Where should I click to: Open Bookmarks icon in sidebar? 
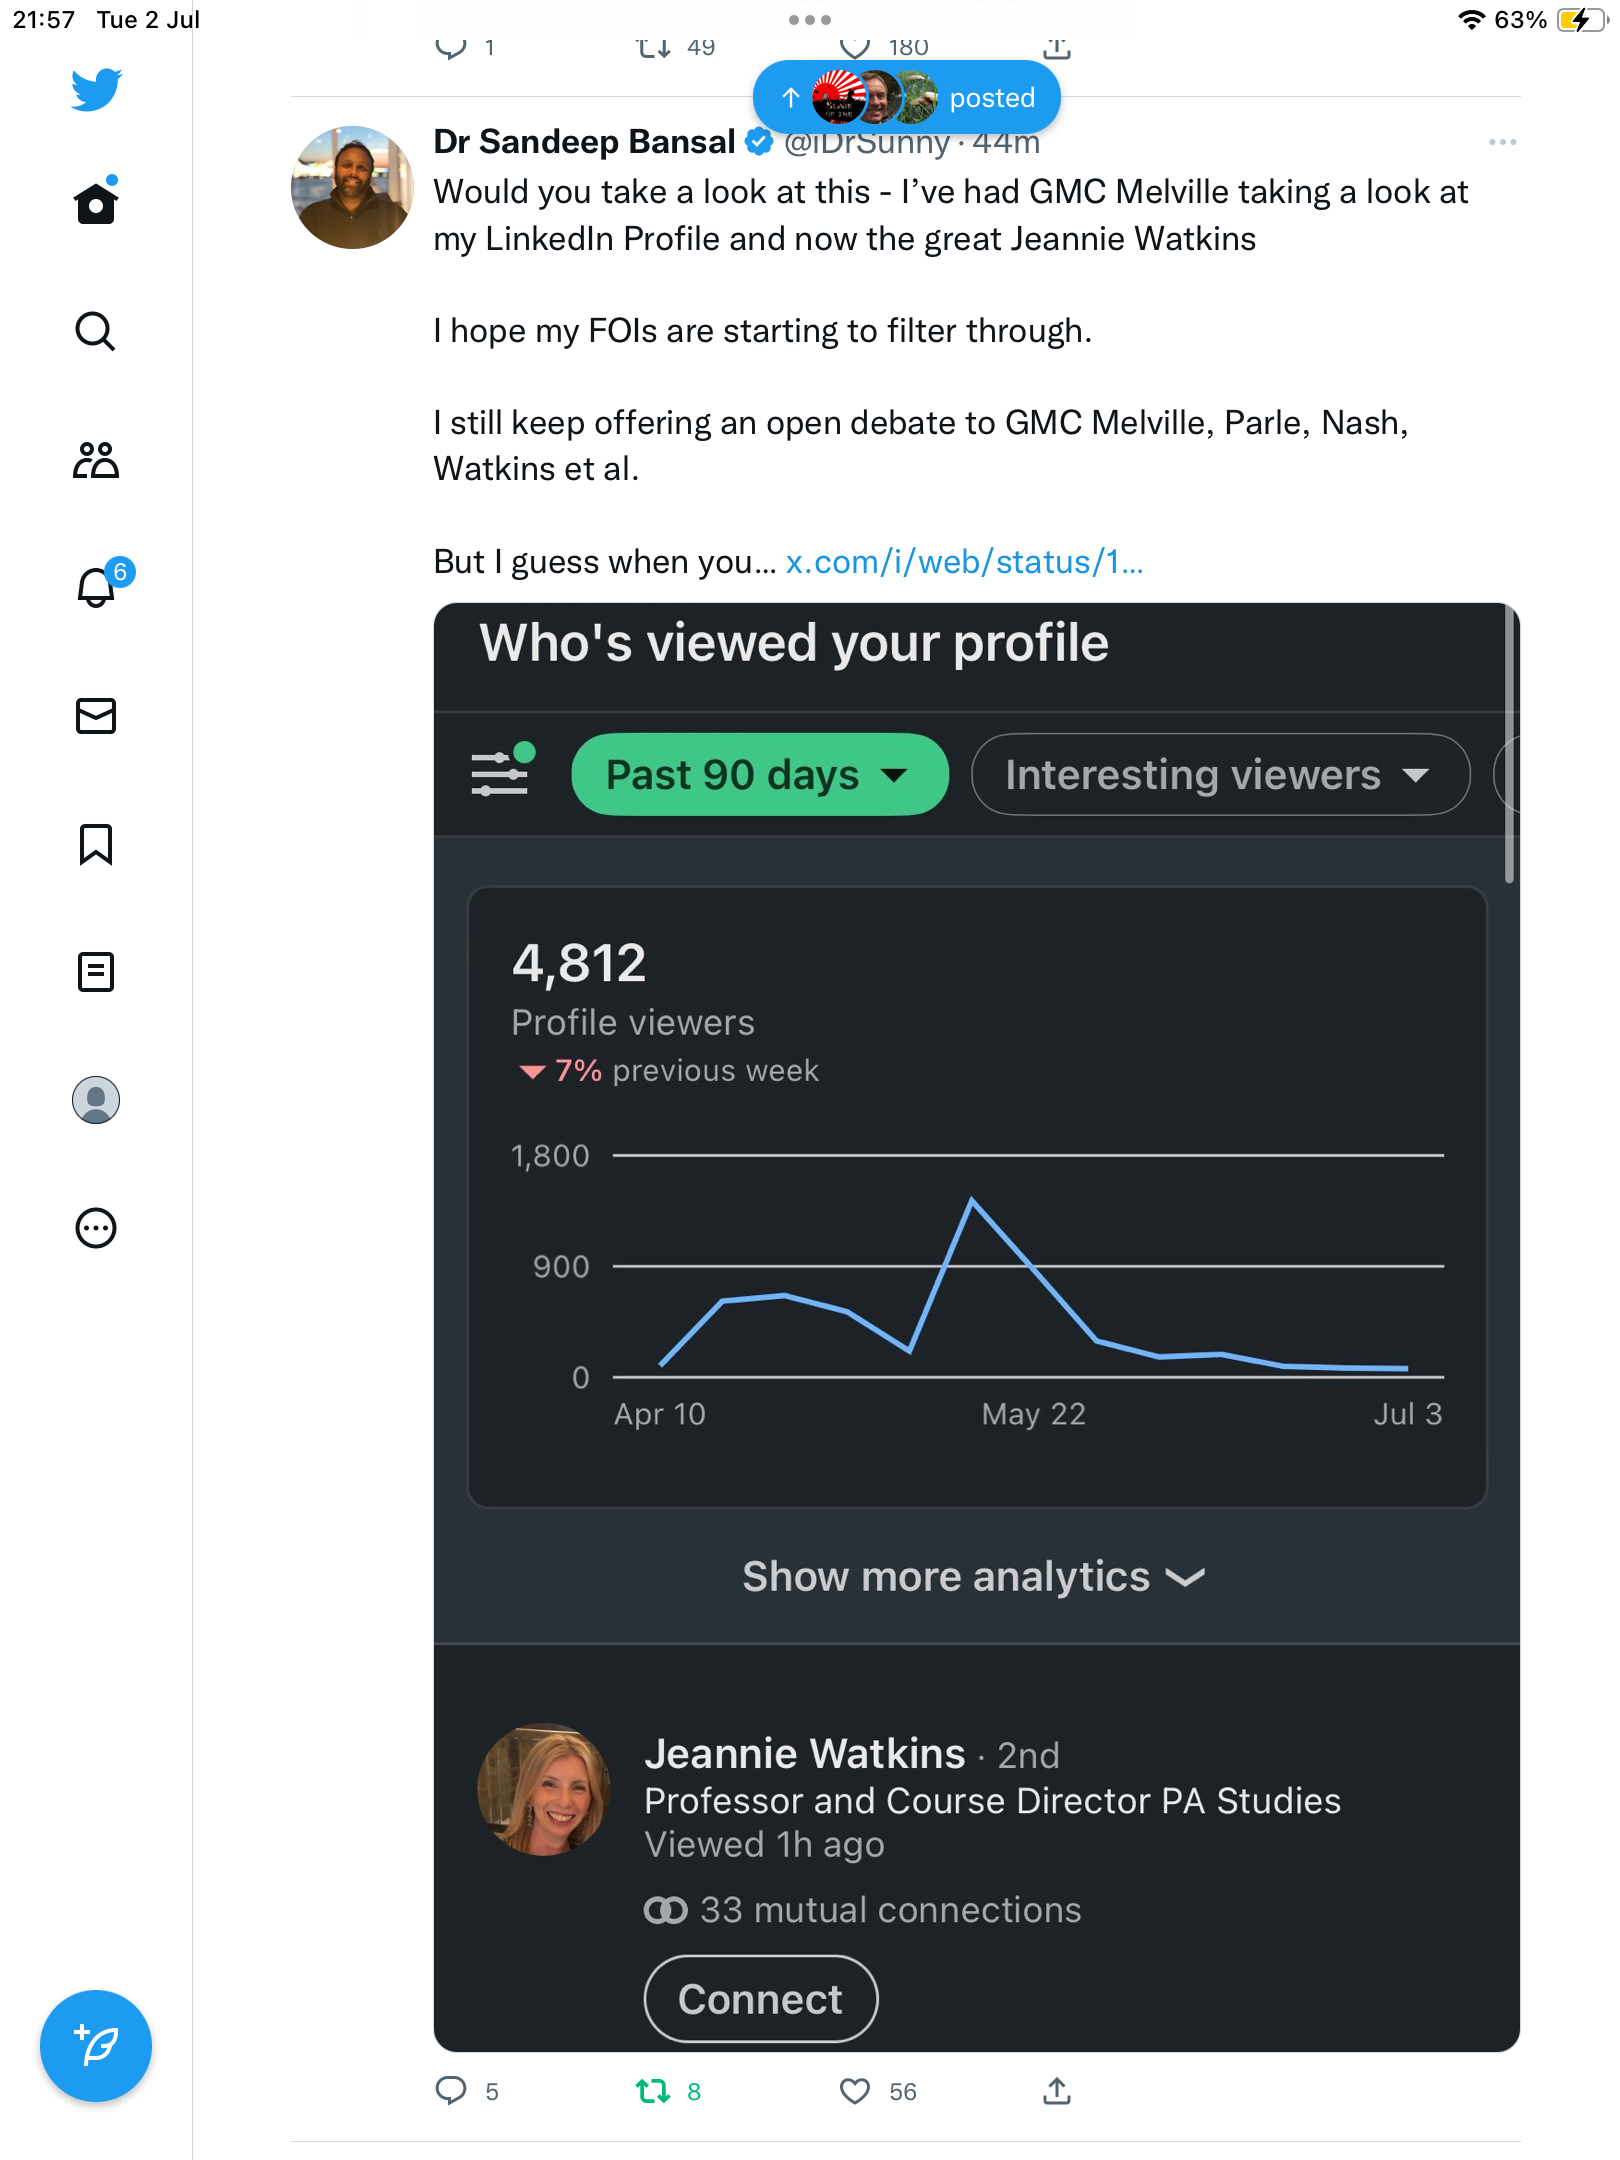coord(96,844)
